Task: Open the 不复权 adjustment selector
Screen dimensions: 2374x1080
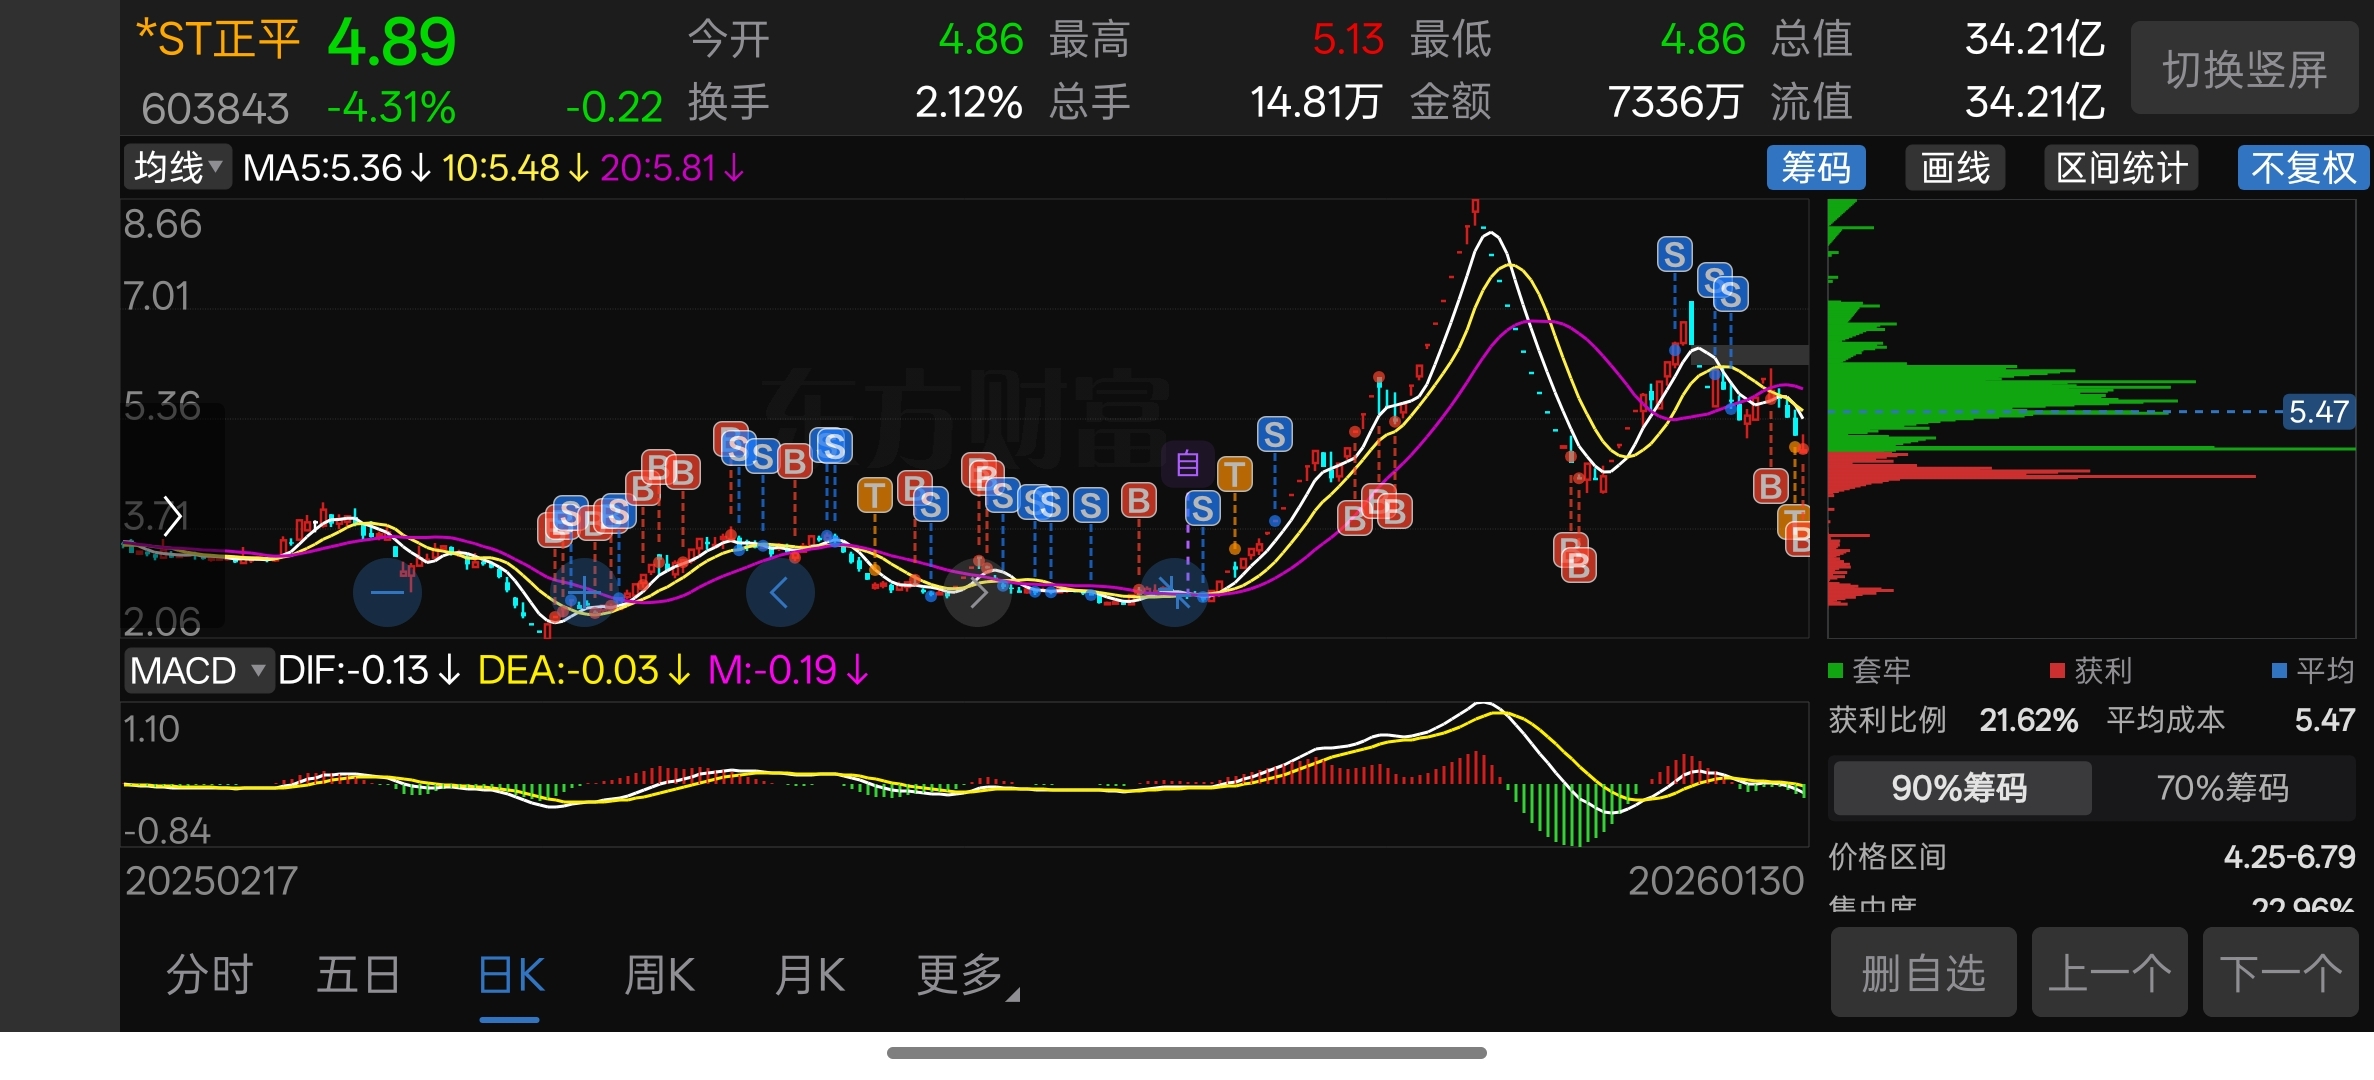Action: pos(2303,168)
